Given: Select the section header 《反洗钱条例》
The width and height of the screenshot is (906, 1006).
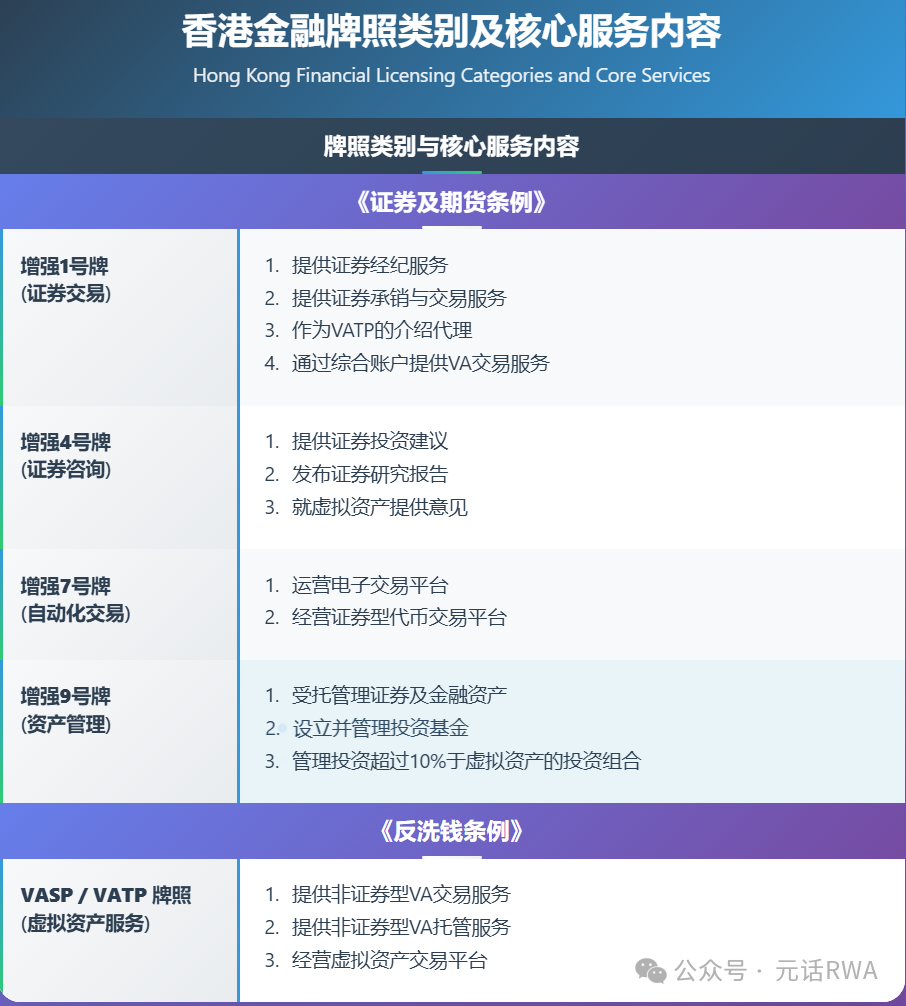Looking at the screenshot, I should (x=452, y=831).
